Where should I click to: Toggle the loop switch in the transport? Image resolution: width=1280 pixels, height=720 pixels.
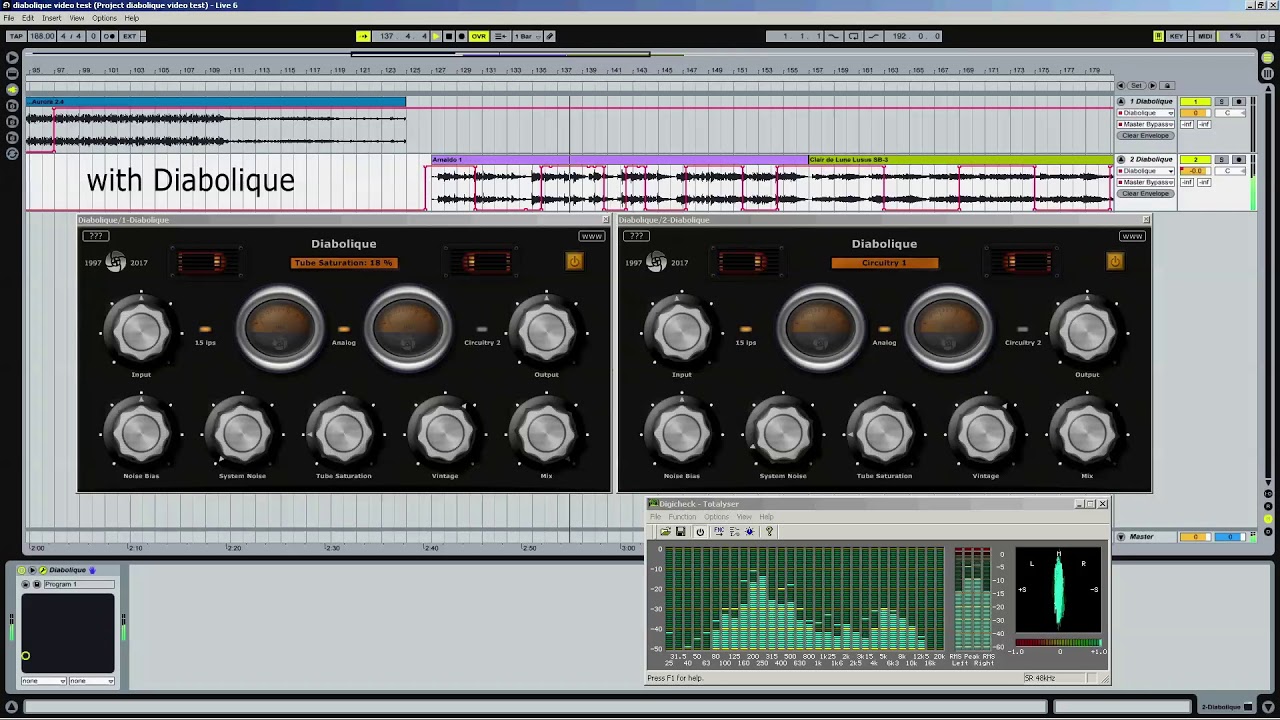tap(853, 36)
